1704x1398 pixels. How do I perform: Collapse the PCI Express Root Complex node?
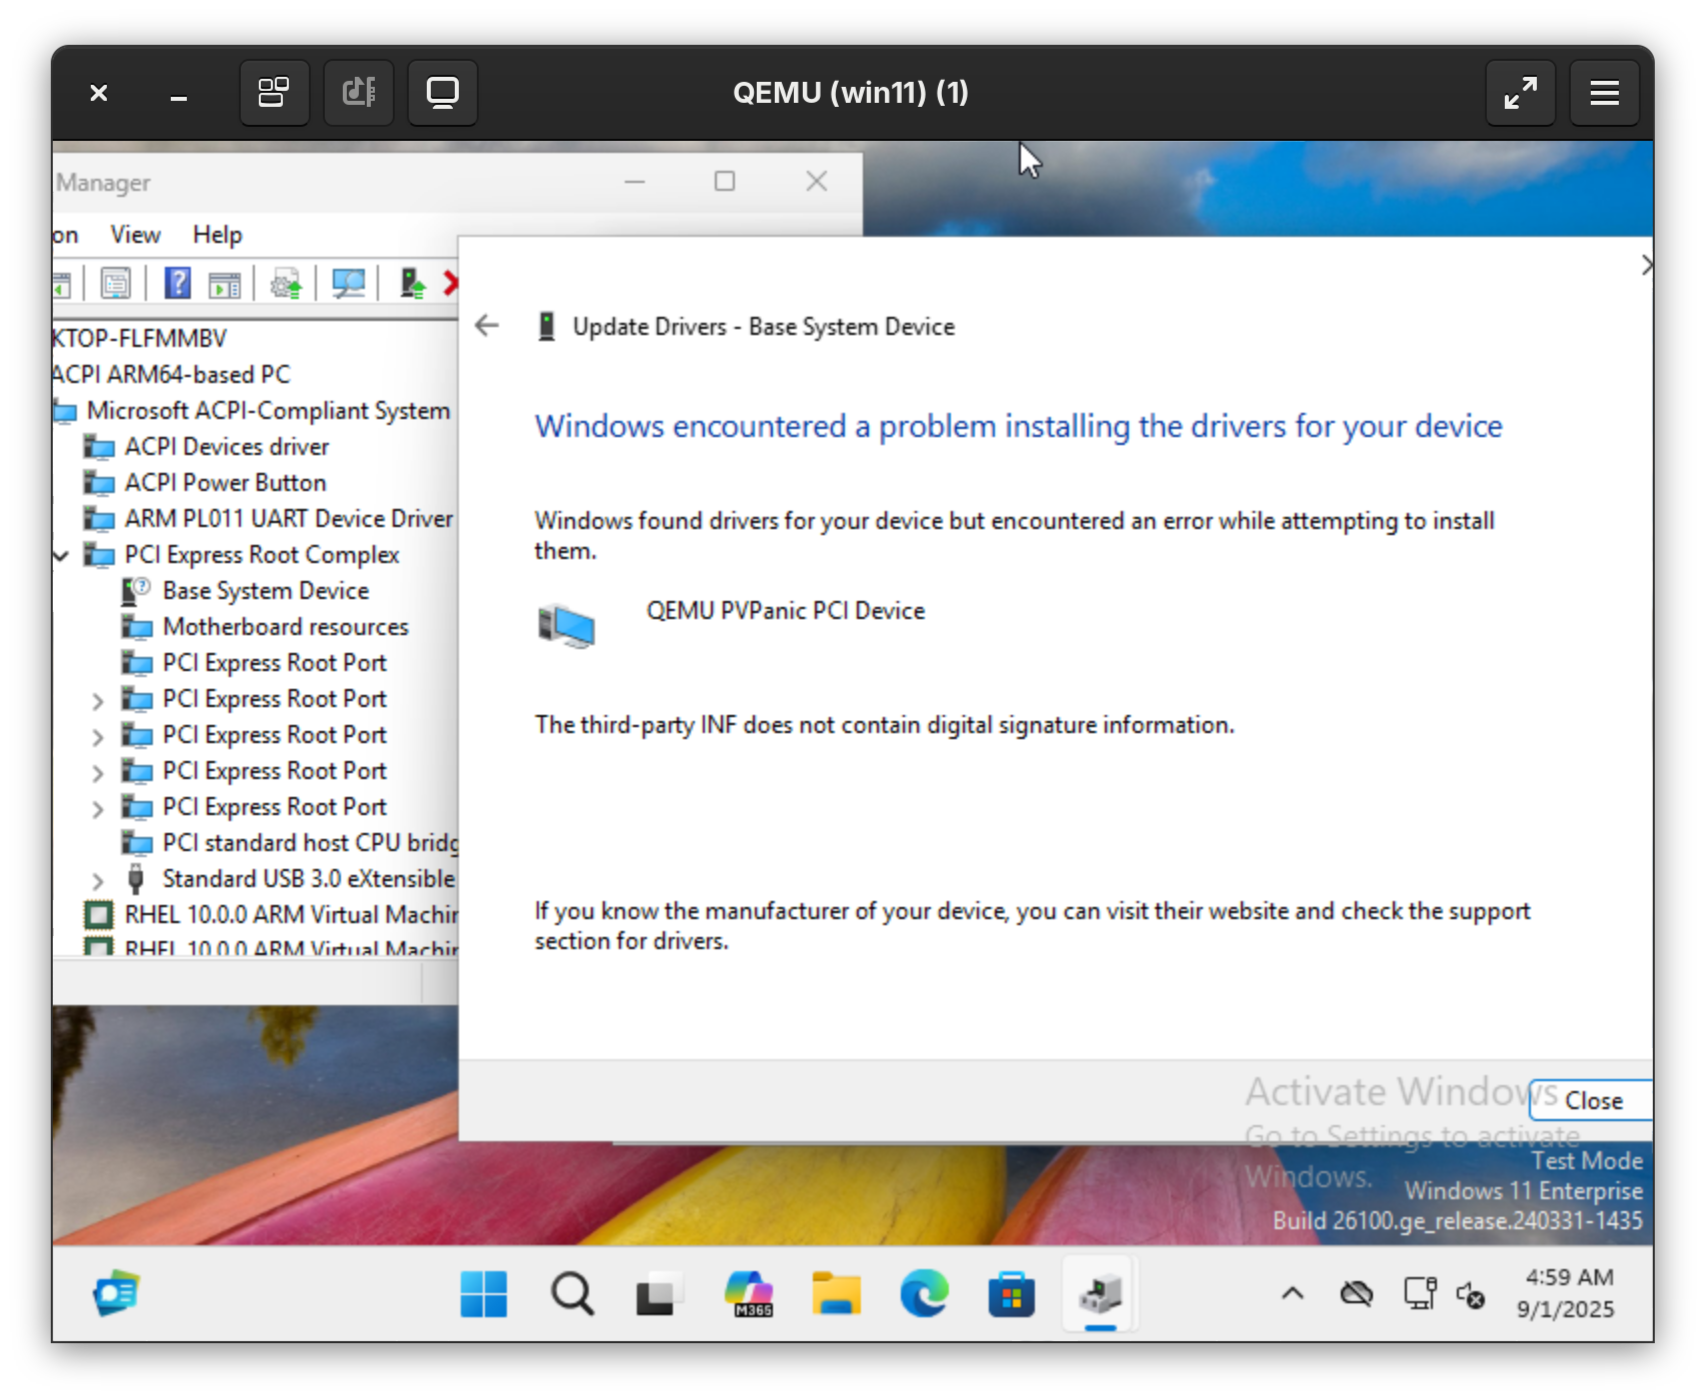[x=62, y=555]
